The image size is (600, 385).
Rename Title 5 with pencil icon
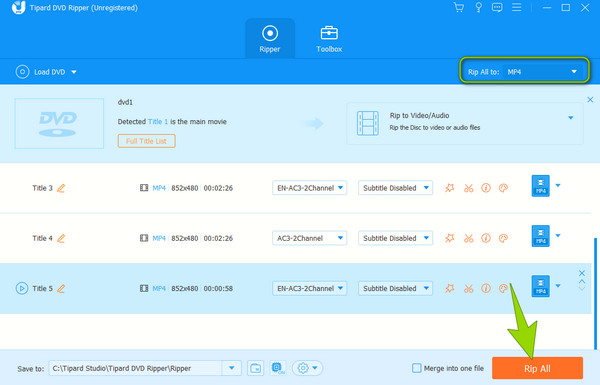coord(61,288)
